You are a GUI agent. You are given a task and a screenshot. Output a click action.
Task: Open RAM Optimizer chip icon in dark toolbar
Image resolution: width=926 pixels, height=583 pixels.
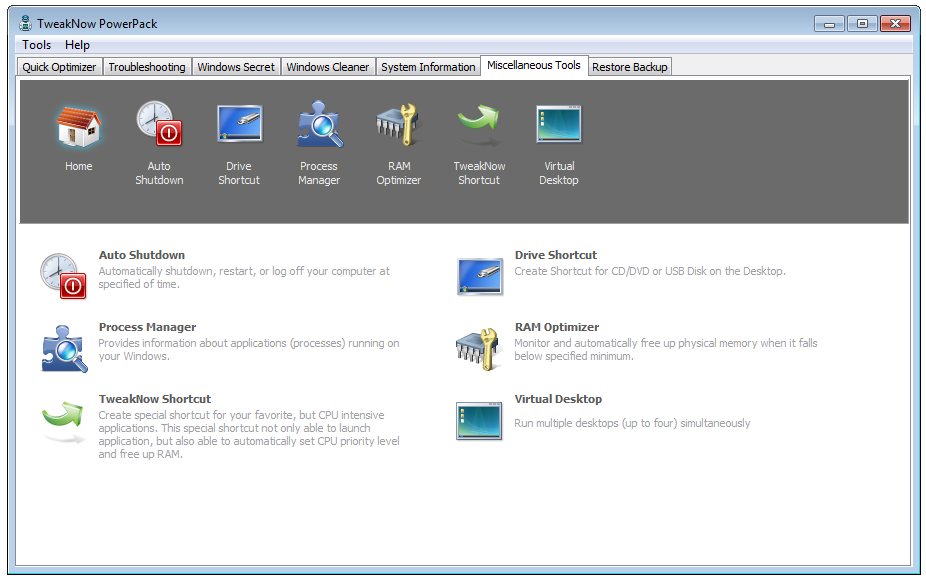point(399,124)
